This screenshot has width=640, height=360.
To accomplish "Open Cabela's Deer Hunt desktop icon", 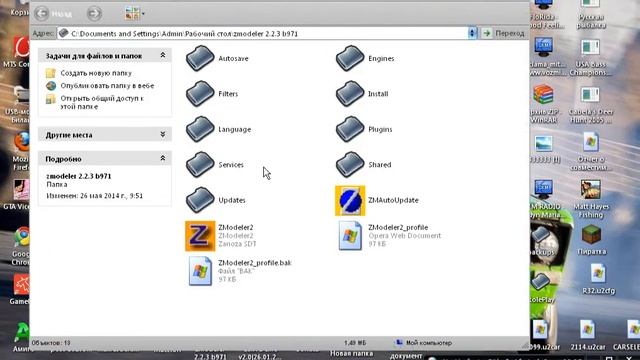I will point(590,95).
